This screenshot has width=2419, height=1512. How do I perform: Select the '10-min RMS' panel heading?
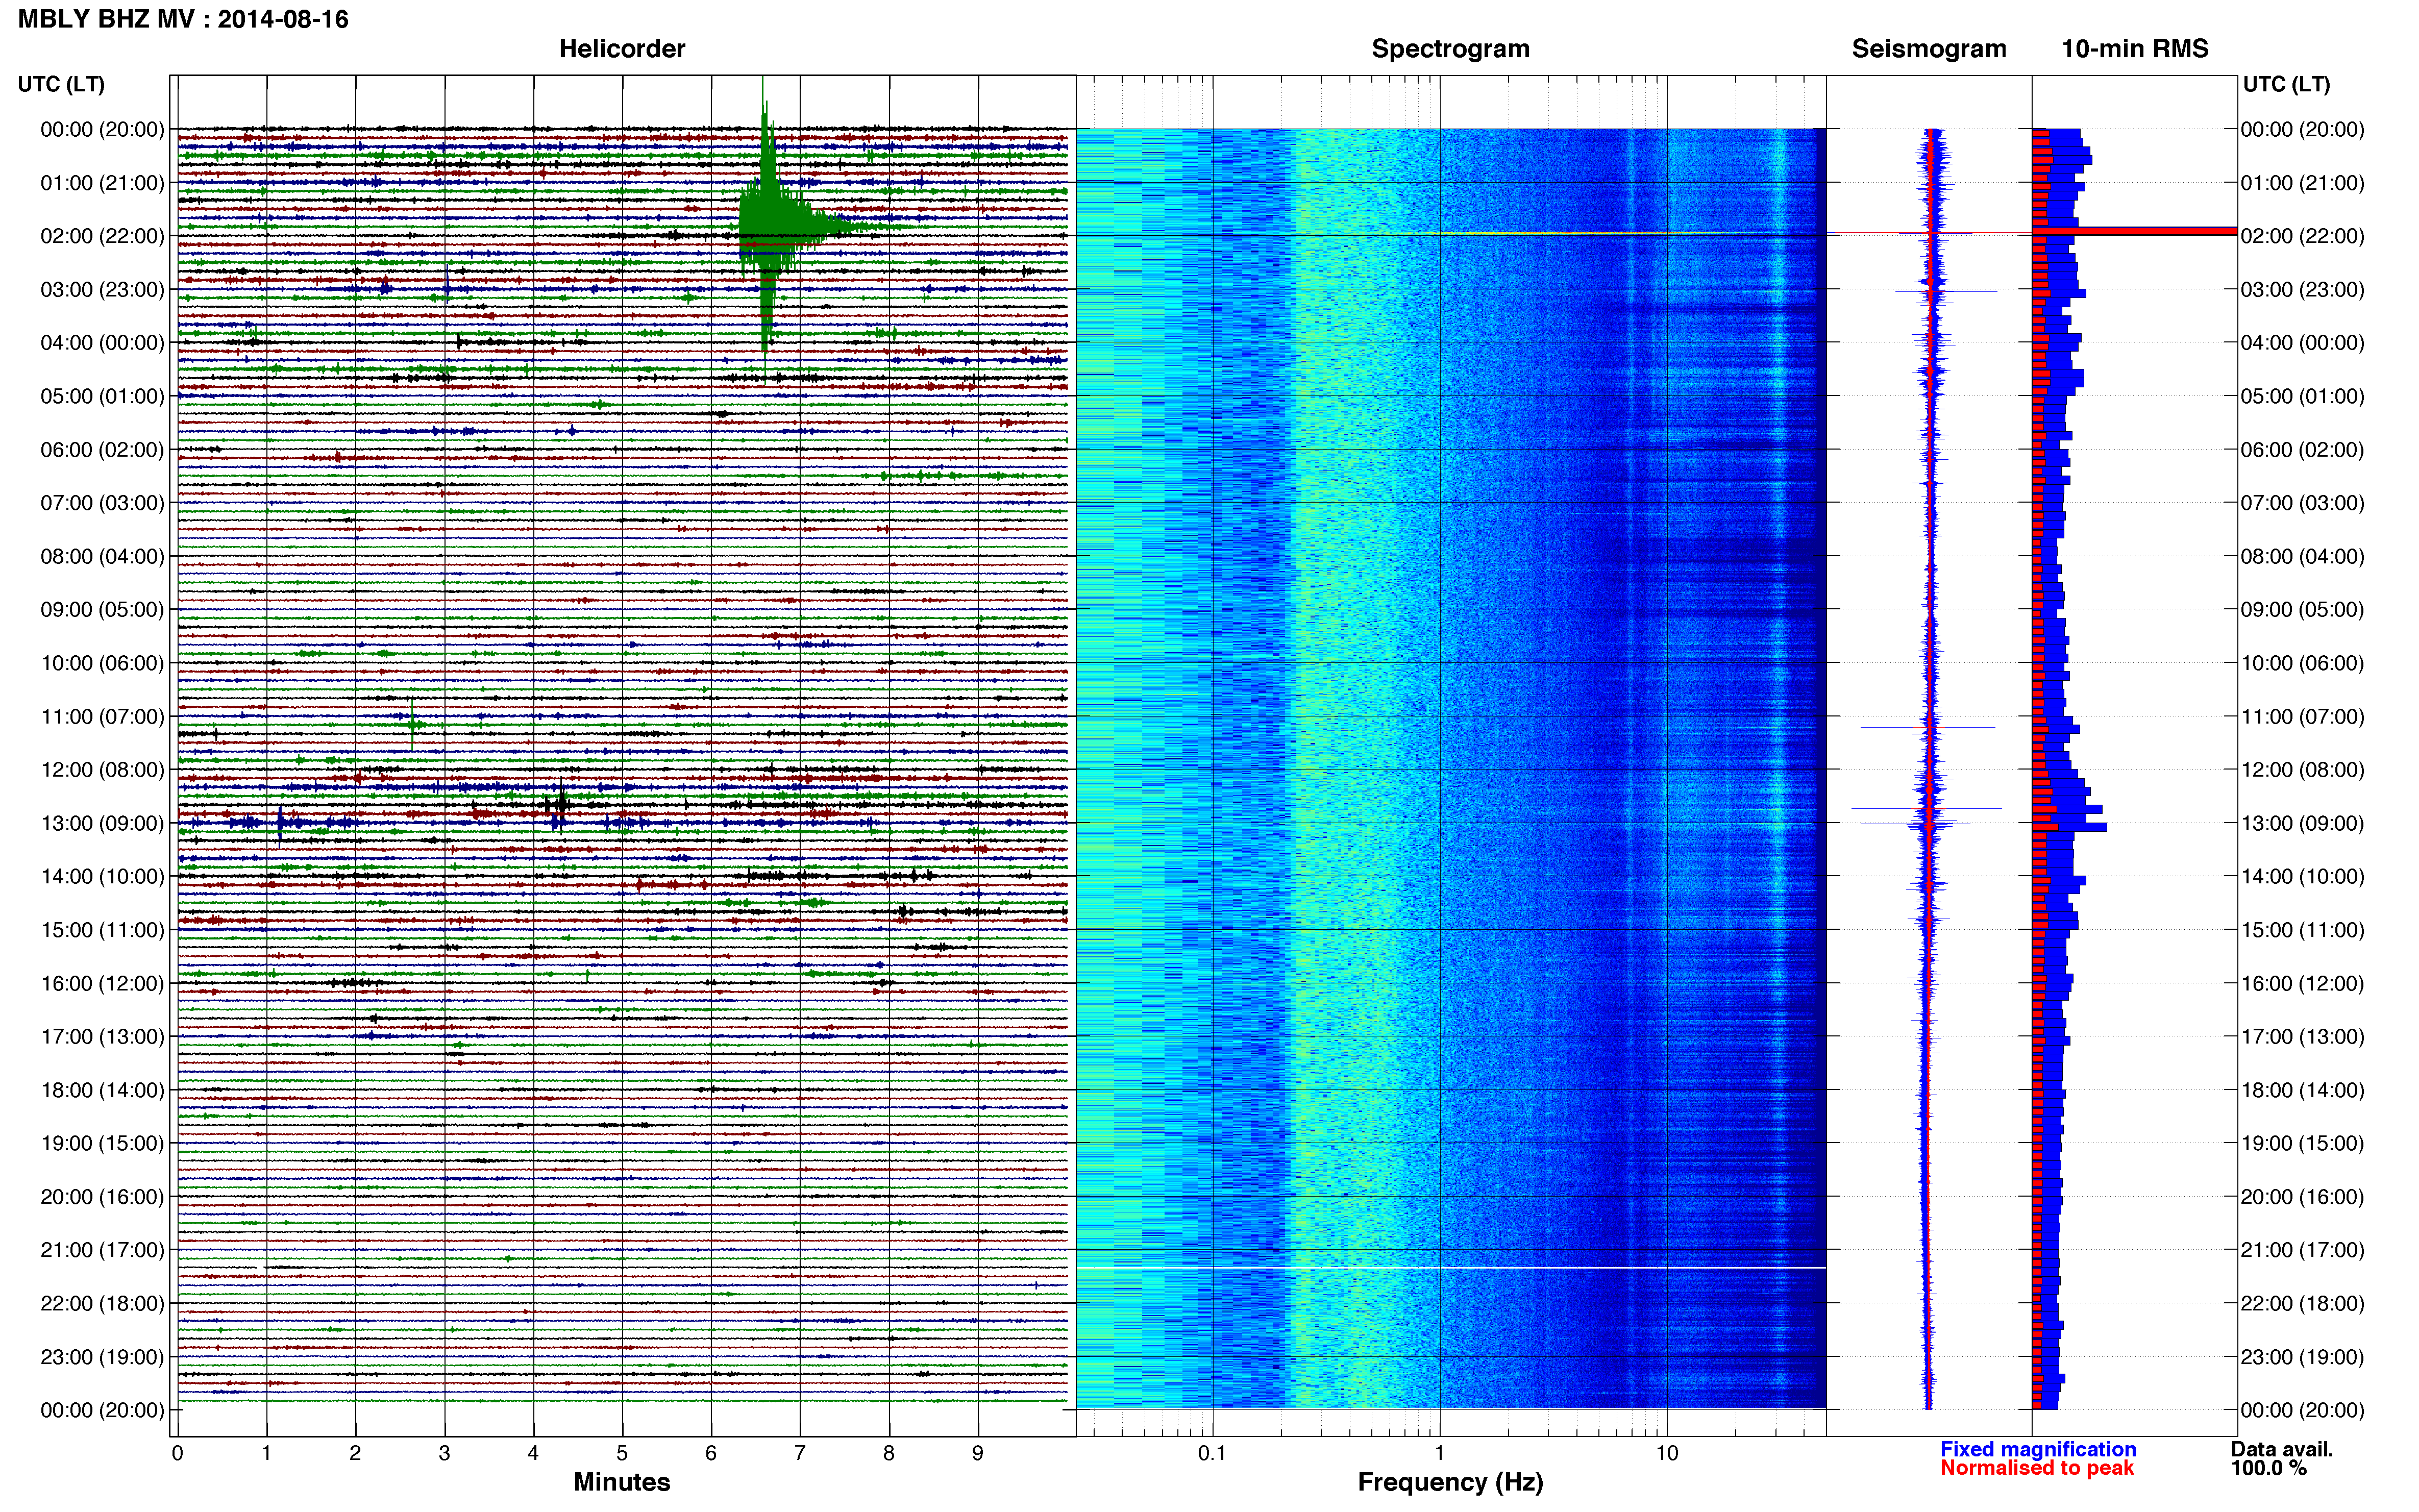pyautogui.click(x=2135, y=49)
